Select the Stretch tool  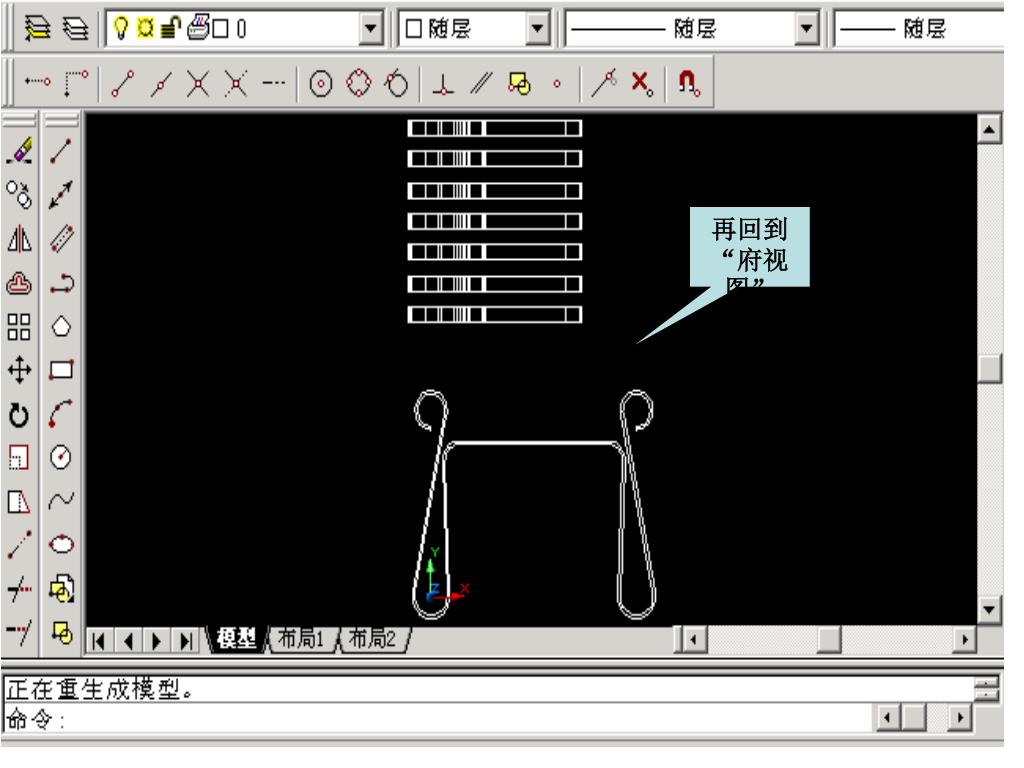[x=20, y=502]
